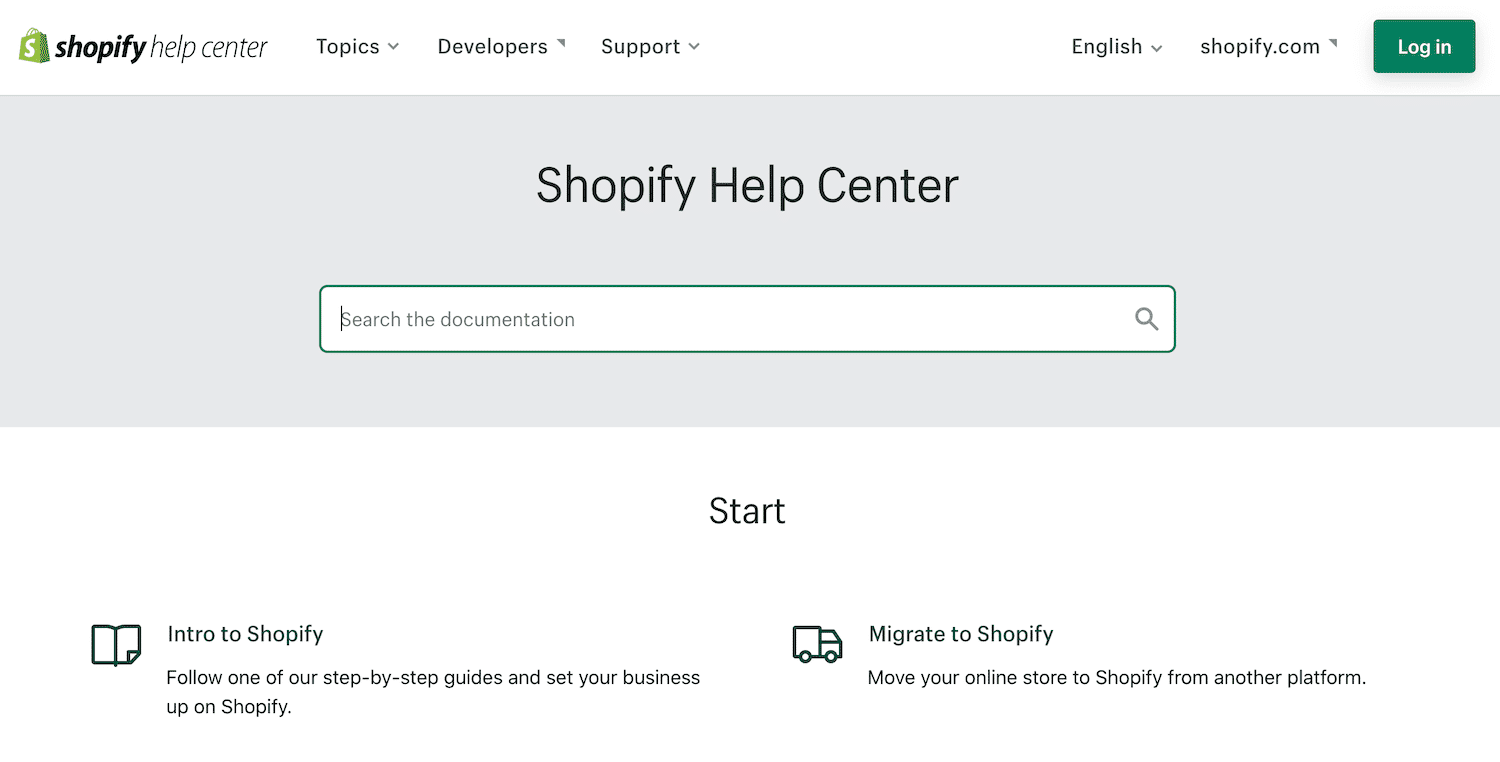Expand the chevron beside English
This screenshot has height=762, width=1500.
pos(1157,48)
